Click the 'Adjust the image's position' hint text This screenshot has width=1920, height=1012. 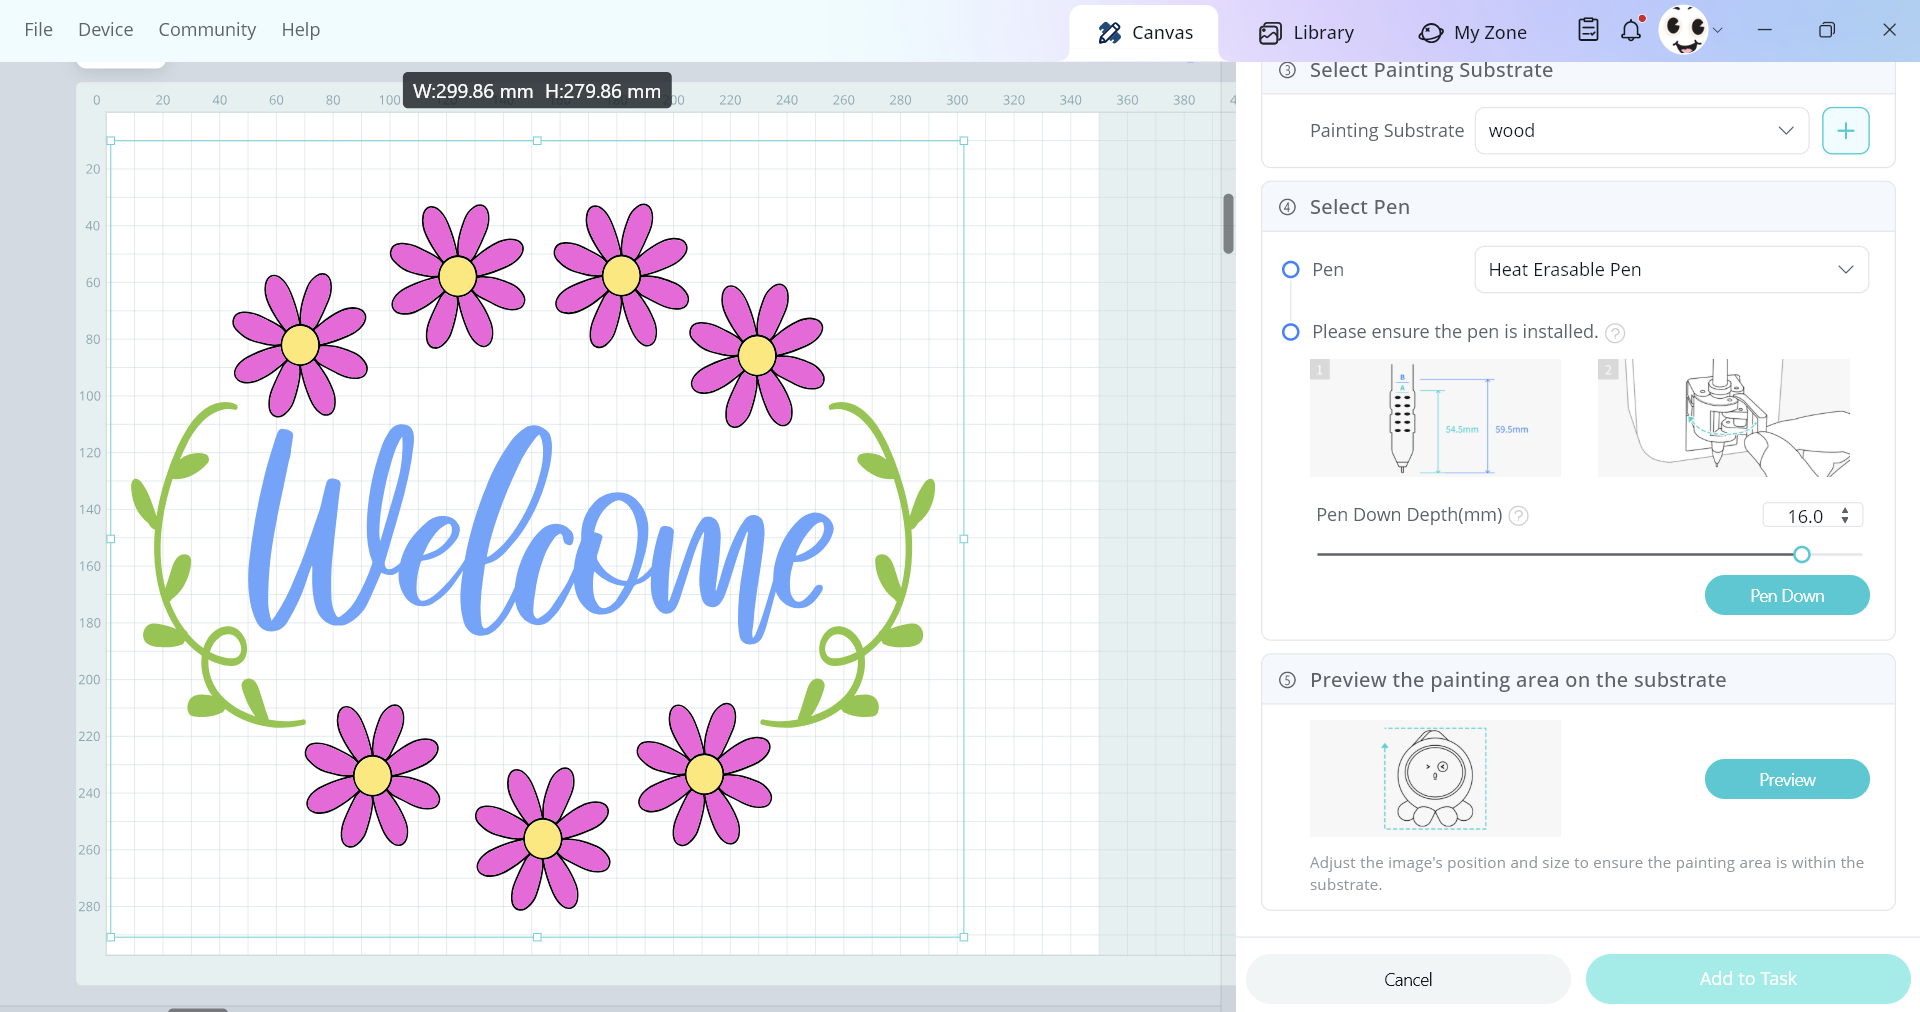[1587, 873]
